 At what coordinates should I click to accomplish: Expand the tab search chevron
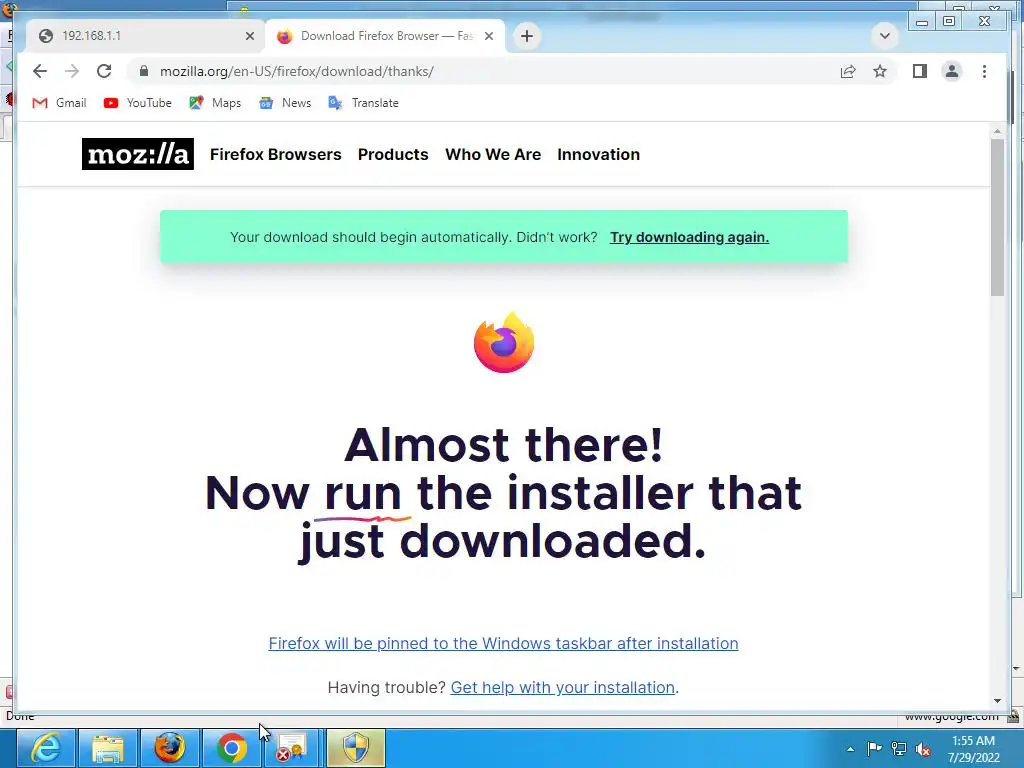885,36
